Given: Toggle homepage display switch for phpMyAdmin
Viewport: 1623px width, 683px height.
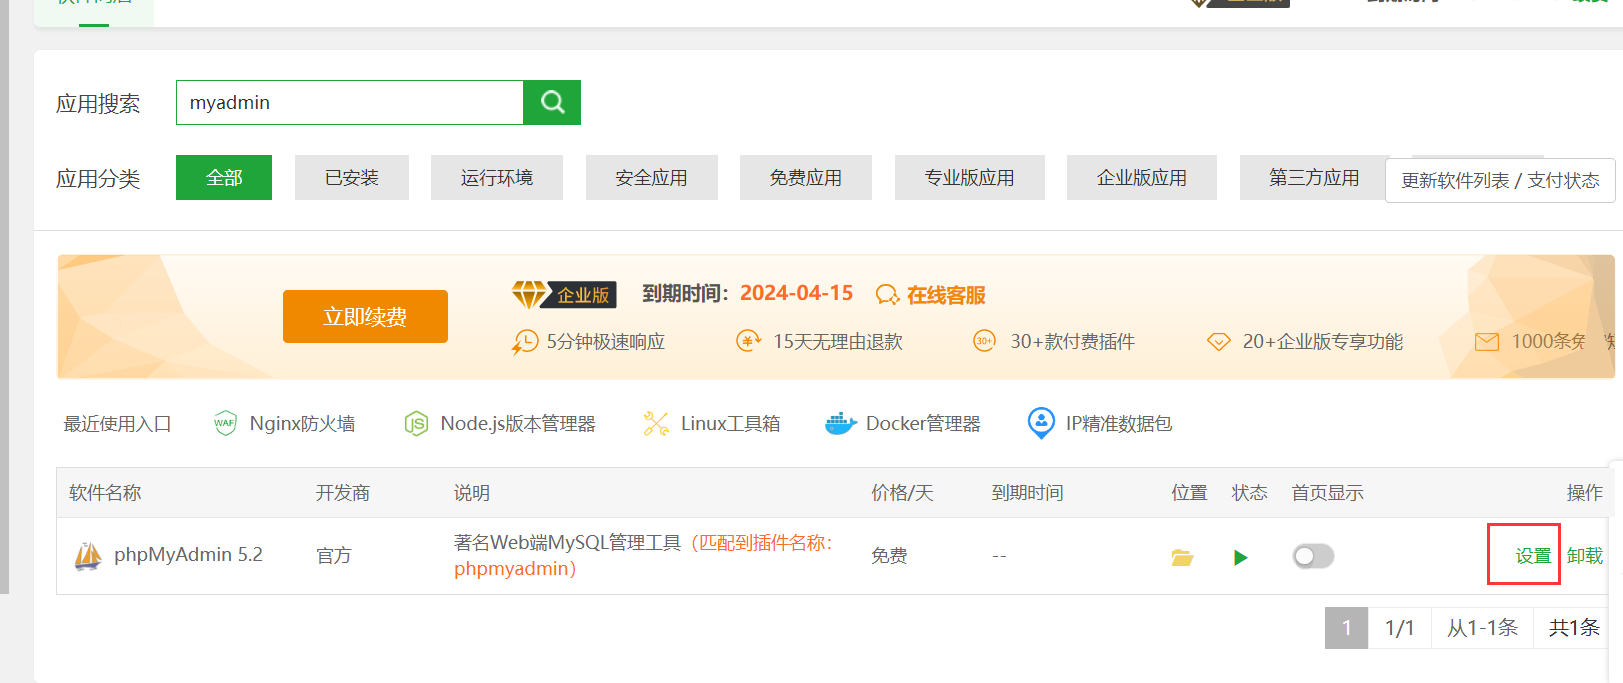Looking at the screenshot, I should tap(1313, 556).
